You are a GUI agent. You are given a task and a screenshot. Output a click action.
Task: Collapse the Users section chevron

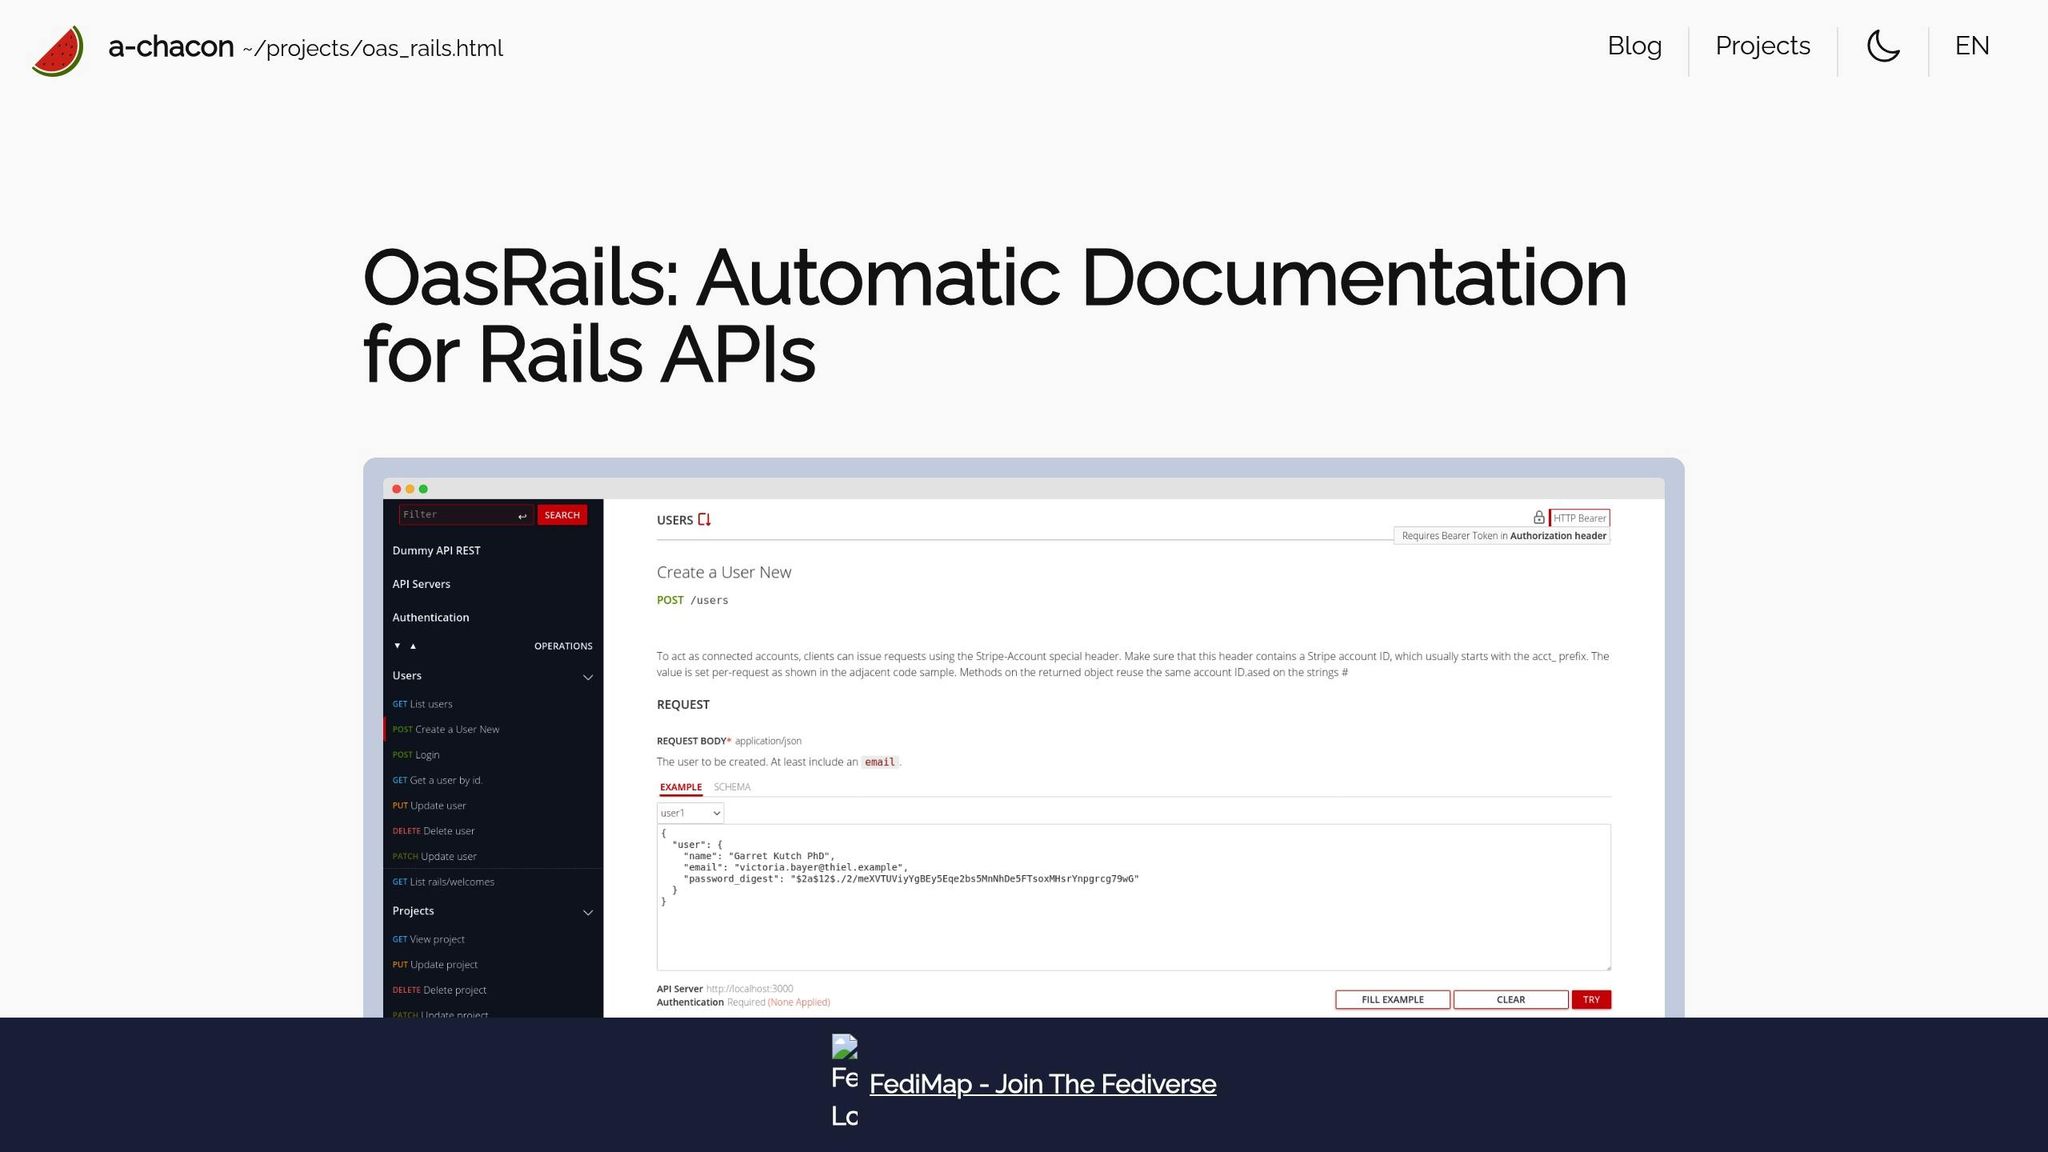[x=588, y=677]
